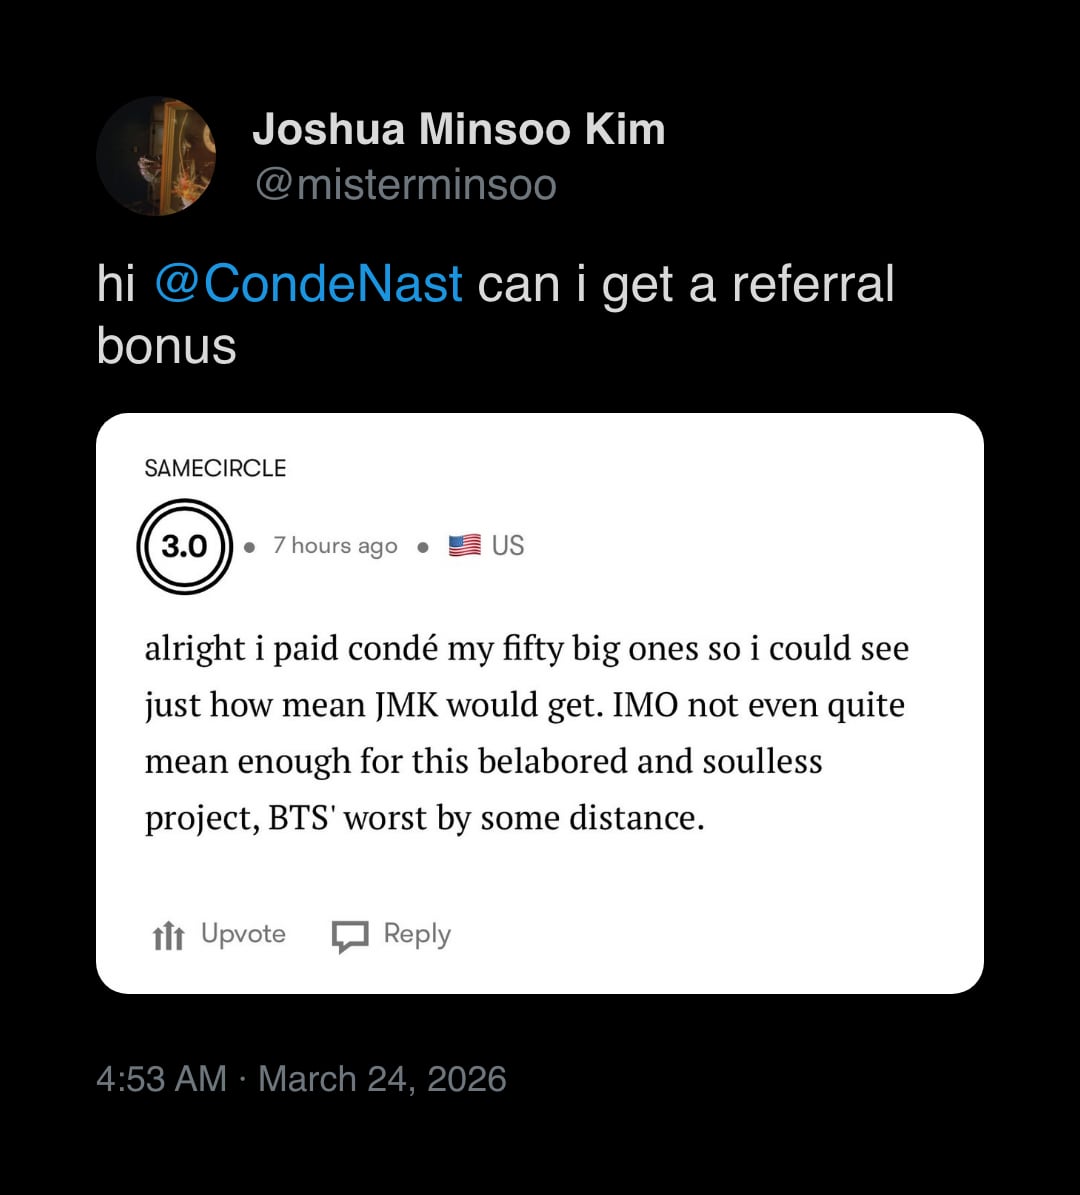Visit the @misterminsoo handle

click(x=405, y=185)
